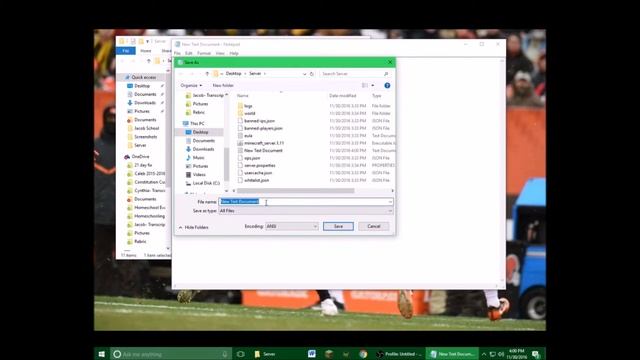Select Rubric folder in Save As pane
This screenshot has width=640, height=360.
(x=198, y=112)
